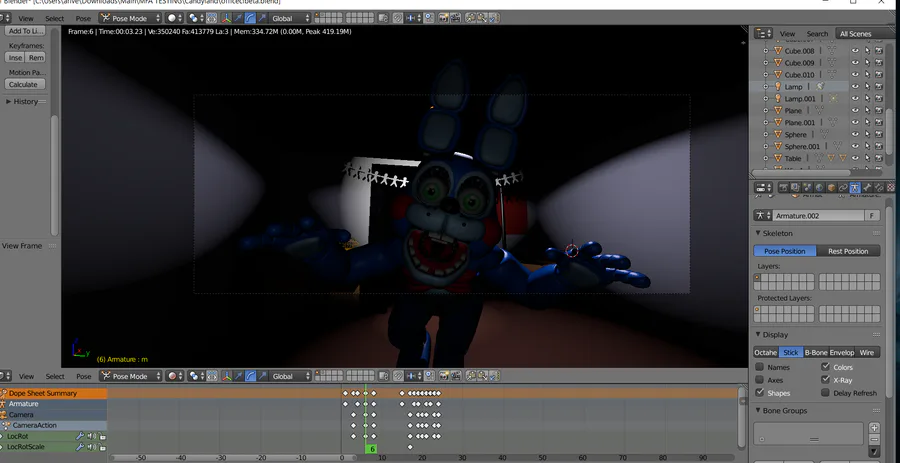
Task: Uncheck the X-Ray checkbox
Action: point(825,380)
